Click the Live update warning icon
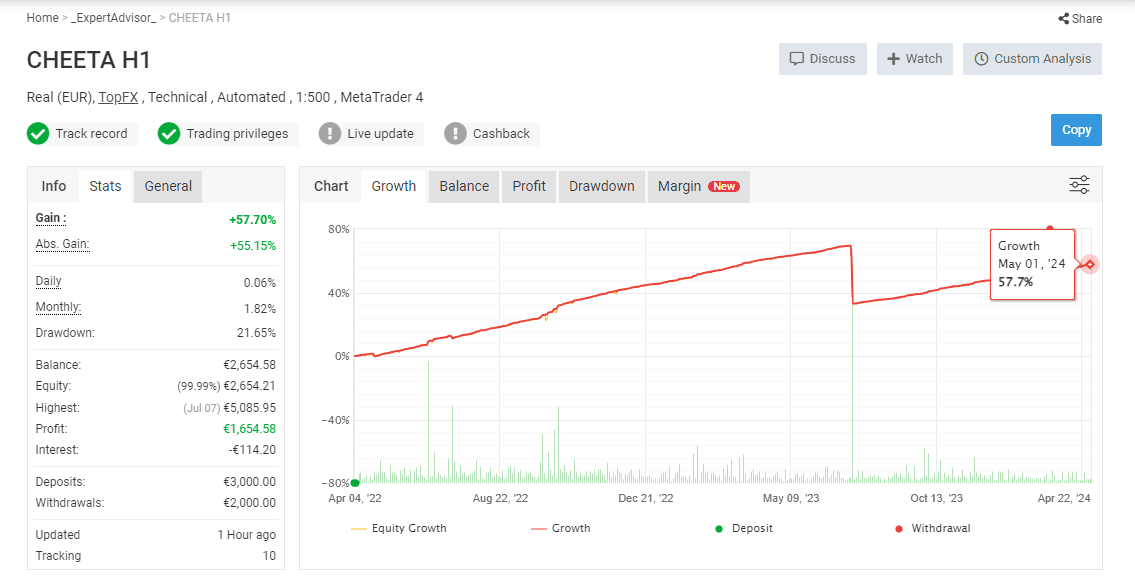Screen dimensions: 1135x580 pyautogui.click(x=329, y=134)
